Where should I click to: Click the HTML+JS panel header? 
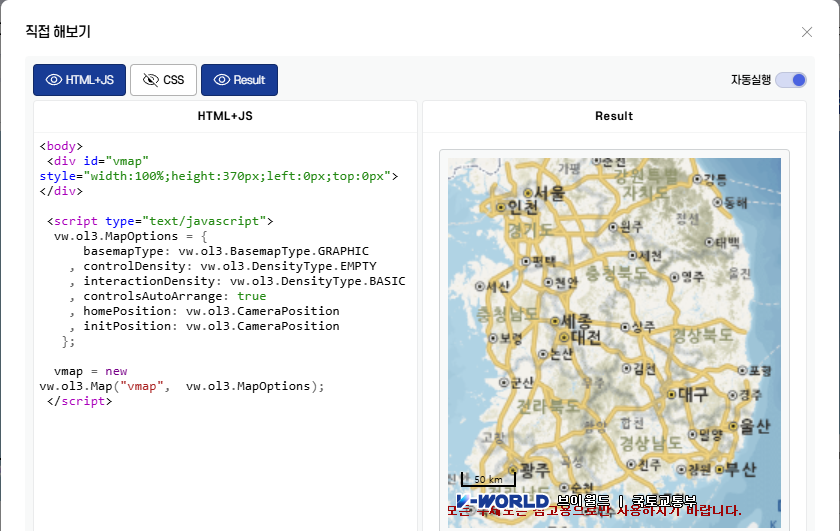[x=225, y=116]
